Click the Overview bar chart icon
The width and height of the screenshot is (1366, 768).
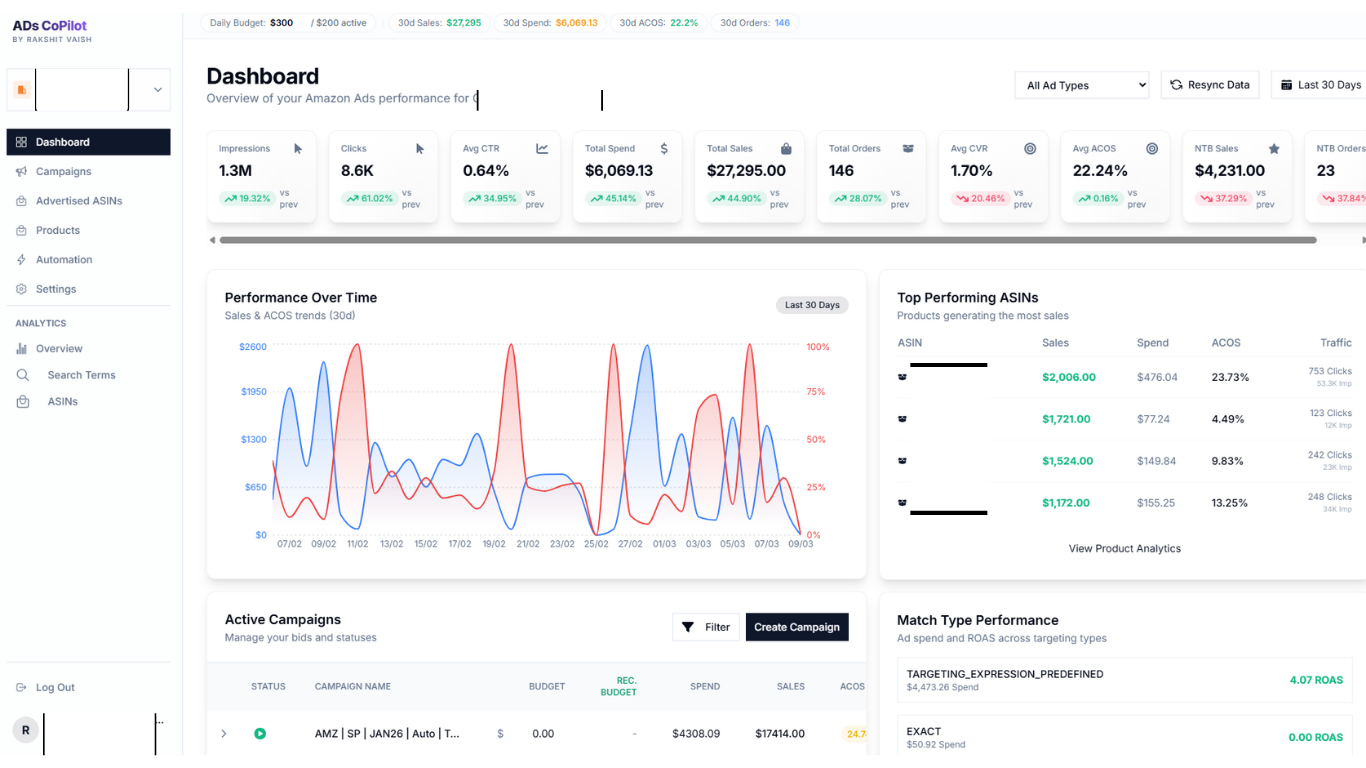(22, 348)
